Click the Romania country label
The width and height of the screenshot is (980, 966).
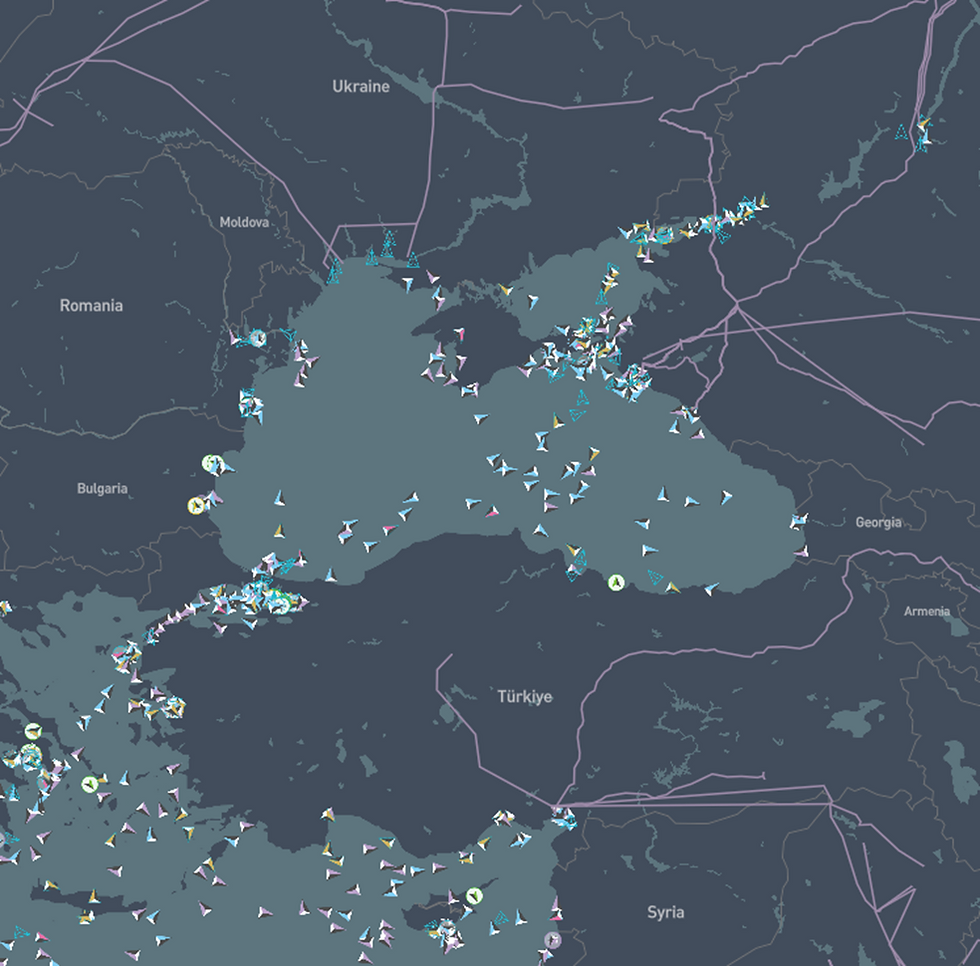tap(91, 306)
